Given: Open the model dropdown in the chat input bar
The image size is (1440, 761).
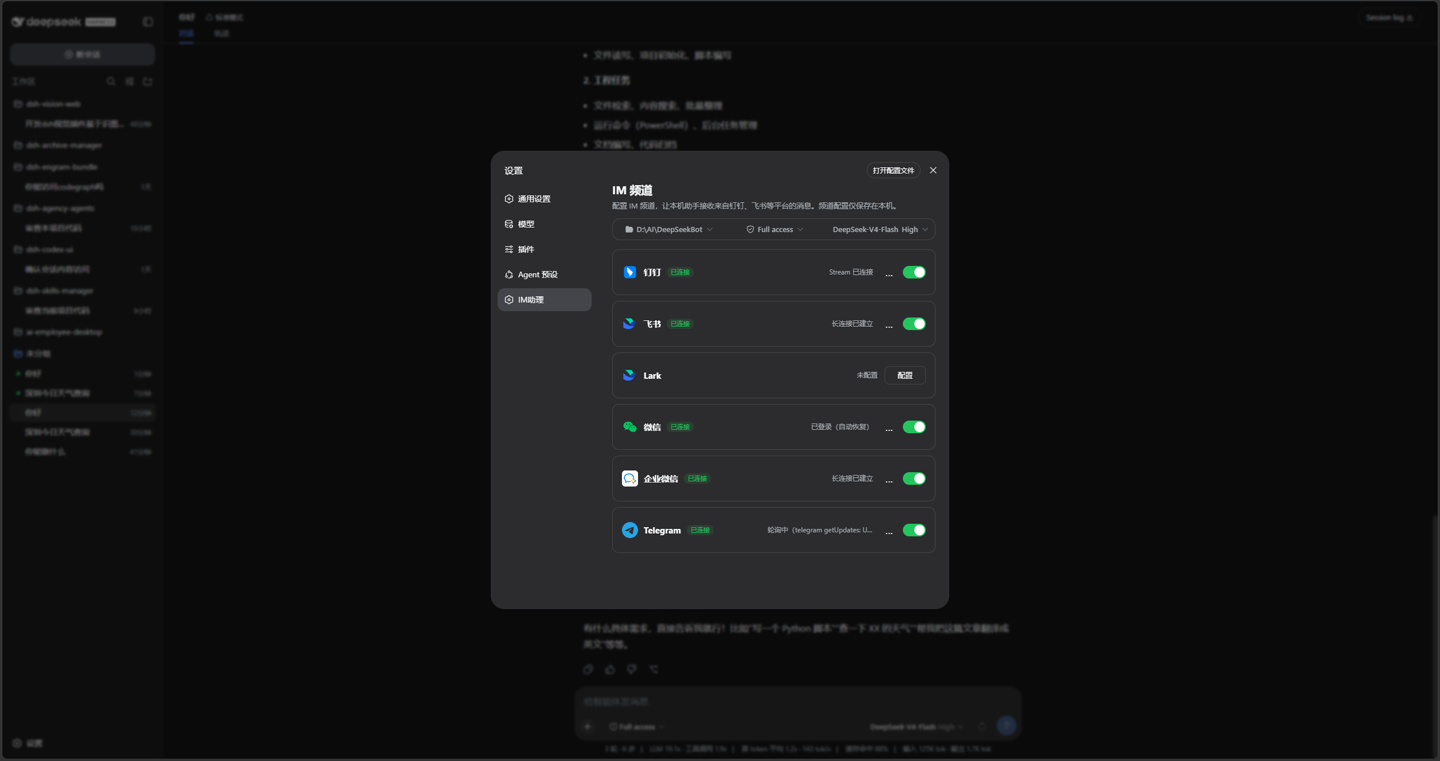Looking at the screenshot, I should 917,727.
